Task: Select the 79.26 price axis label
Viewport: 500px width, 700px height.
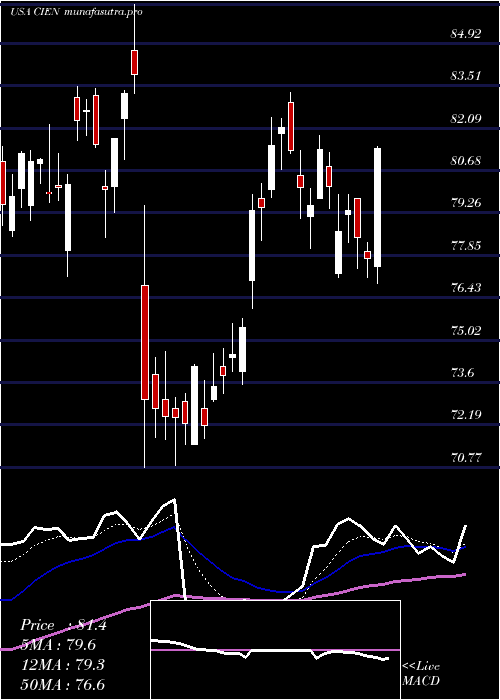Action: pyautogui.click(x=466, y=203)
